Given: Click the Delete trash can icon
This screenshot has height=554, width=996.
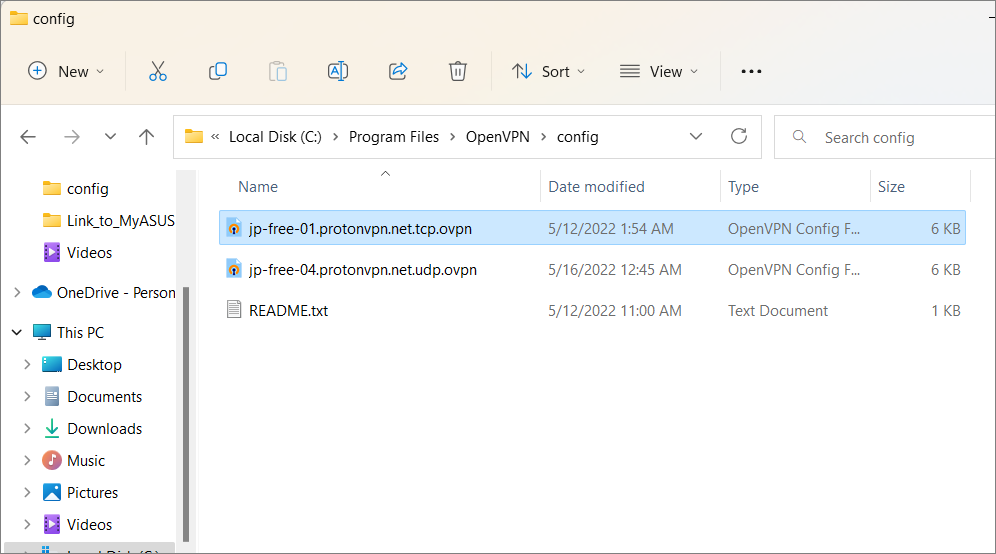Looking at the screenshot, I should pyautogui.click(x=458, y=71).
